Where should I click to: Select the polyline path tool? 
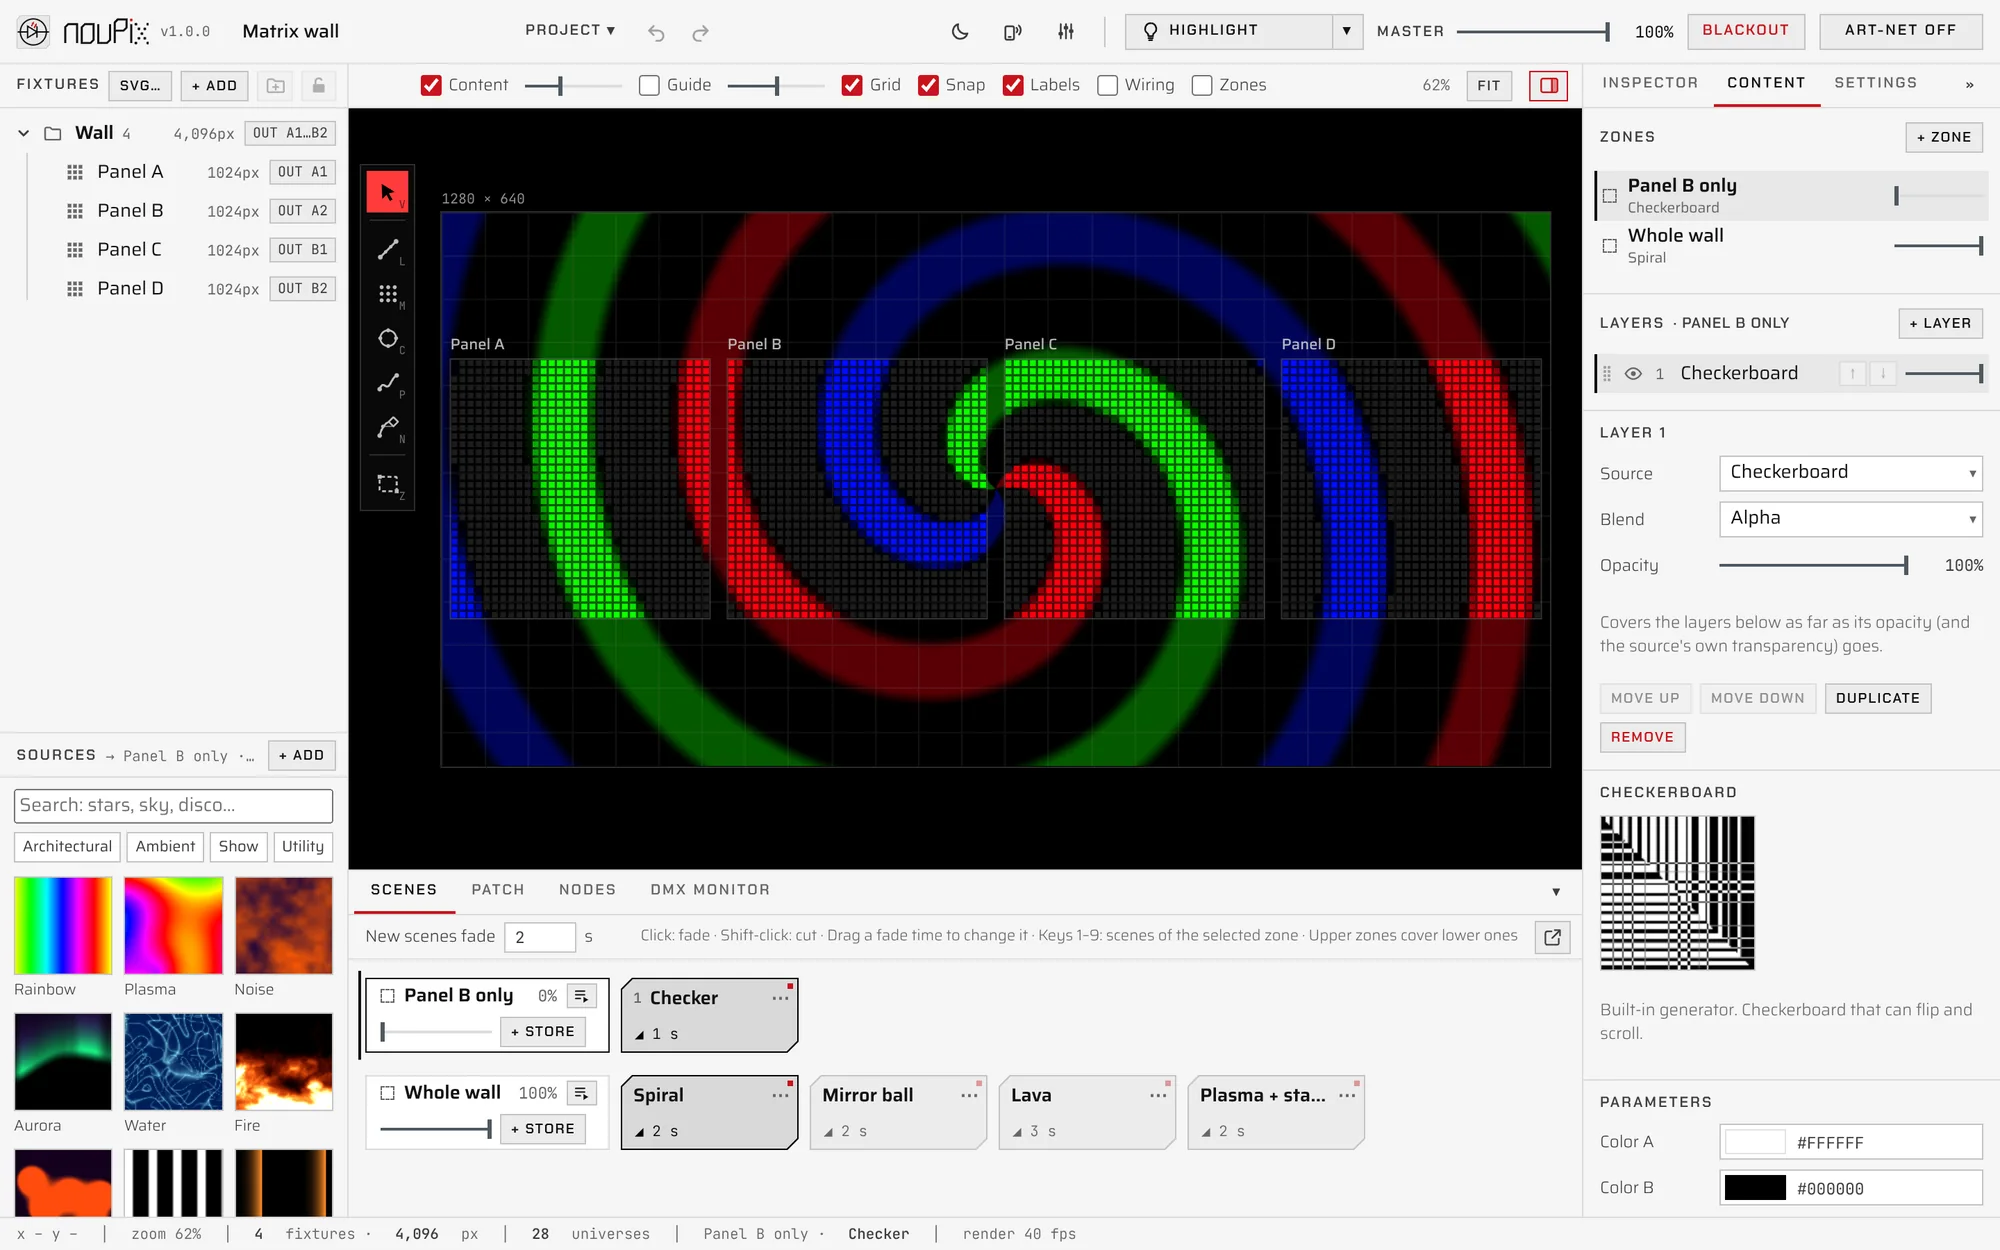pyautogui.click(x=388, y=383)
